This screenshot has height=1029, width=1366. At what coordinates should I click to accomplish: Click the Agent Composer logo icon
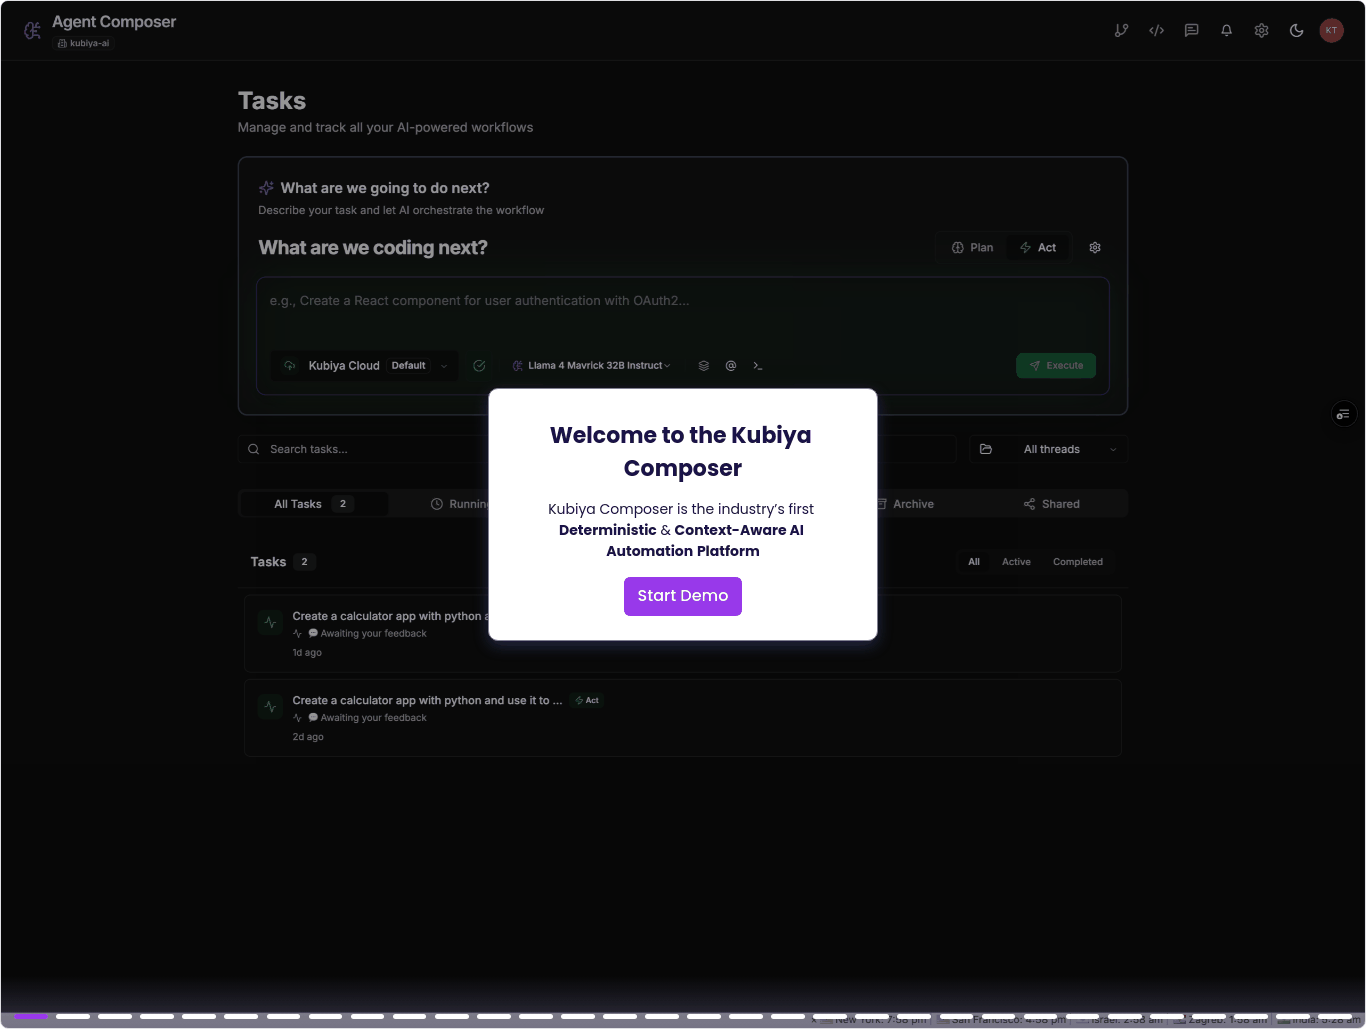32,31
